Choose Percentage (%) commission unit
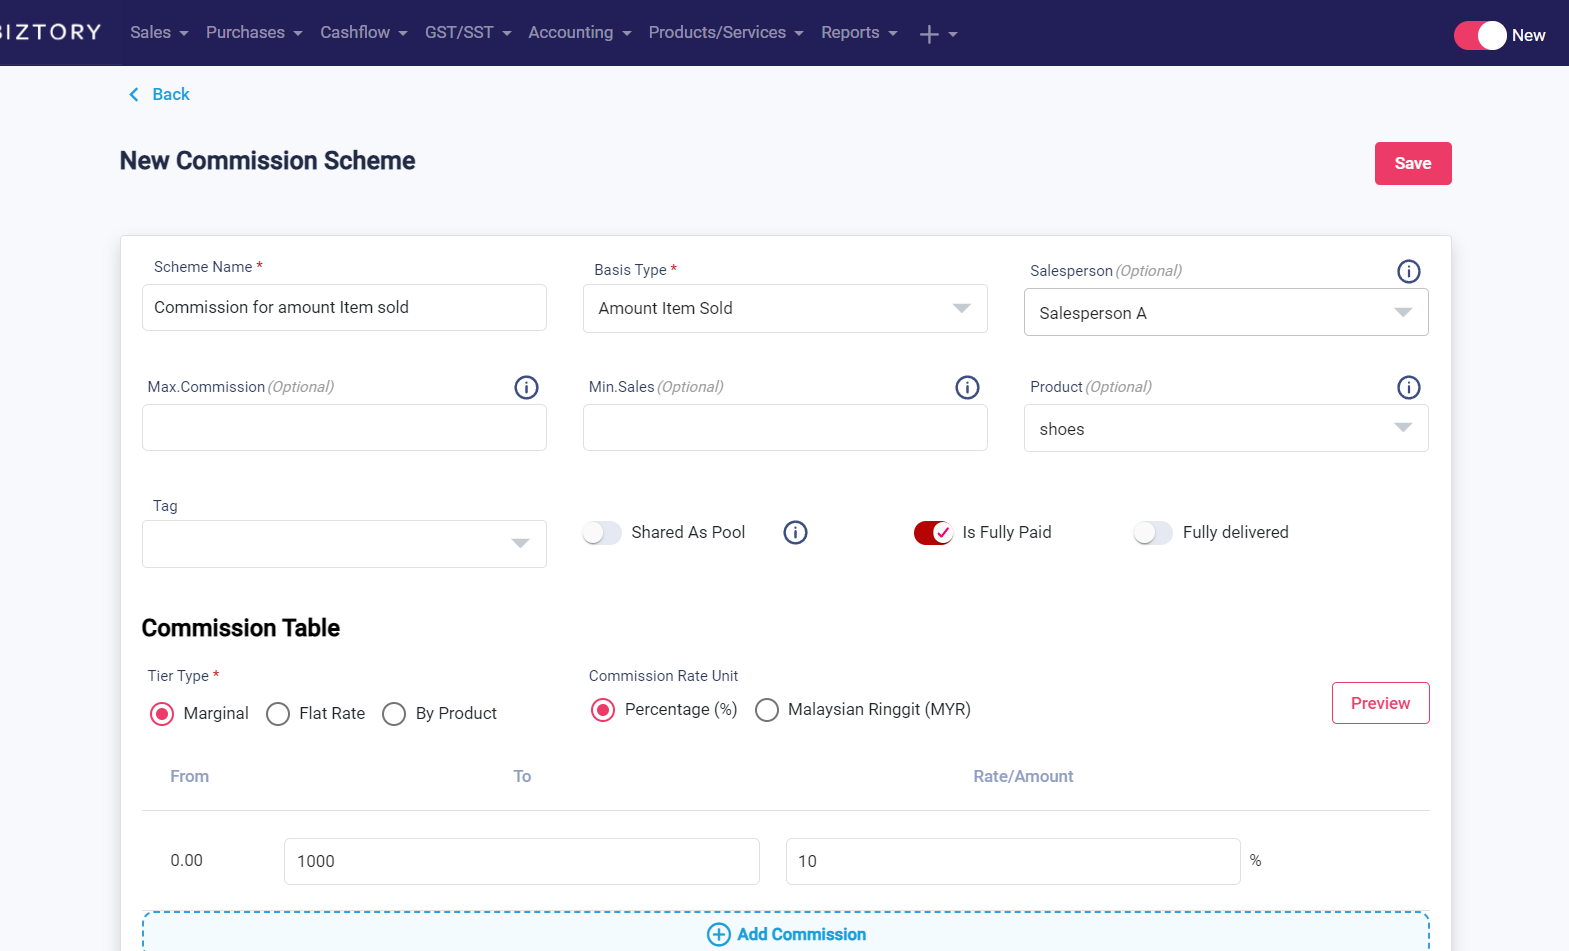The image size is (1569, 951). (x=603, y=710)
